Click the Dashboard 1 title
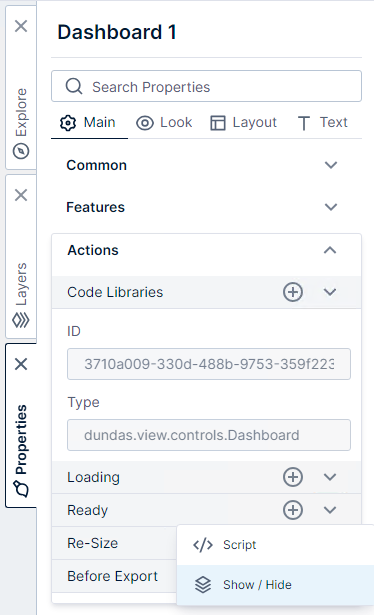 [117, 32]
